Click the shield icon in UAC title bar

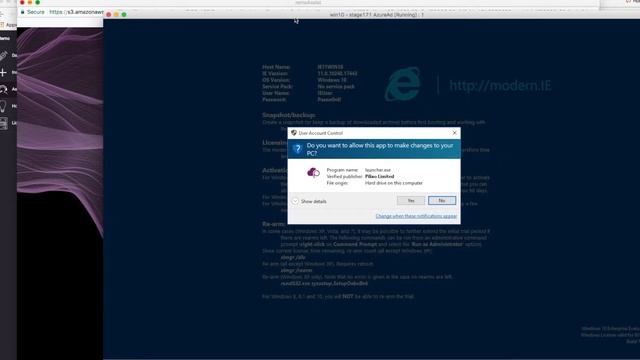click(x=293, y=133)
